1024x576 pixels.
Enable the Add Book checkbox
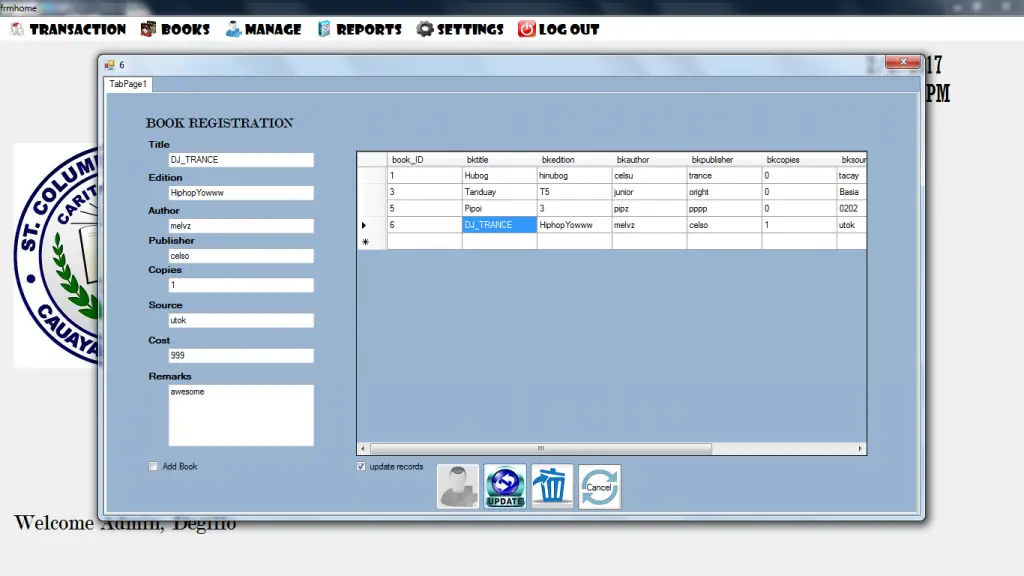pos(153,466)
